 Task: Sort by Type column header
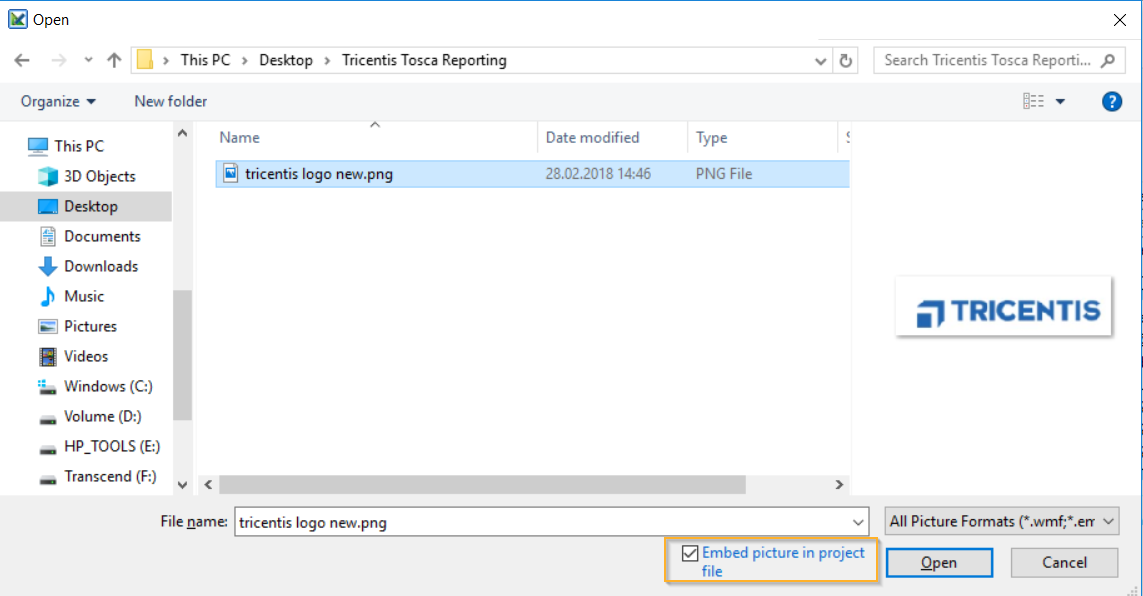(711, 137)
